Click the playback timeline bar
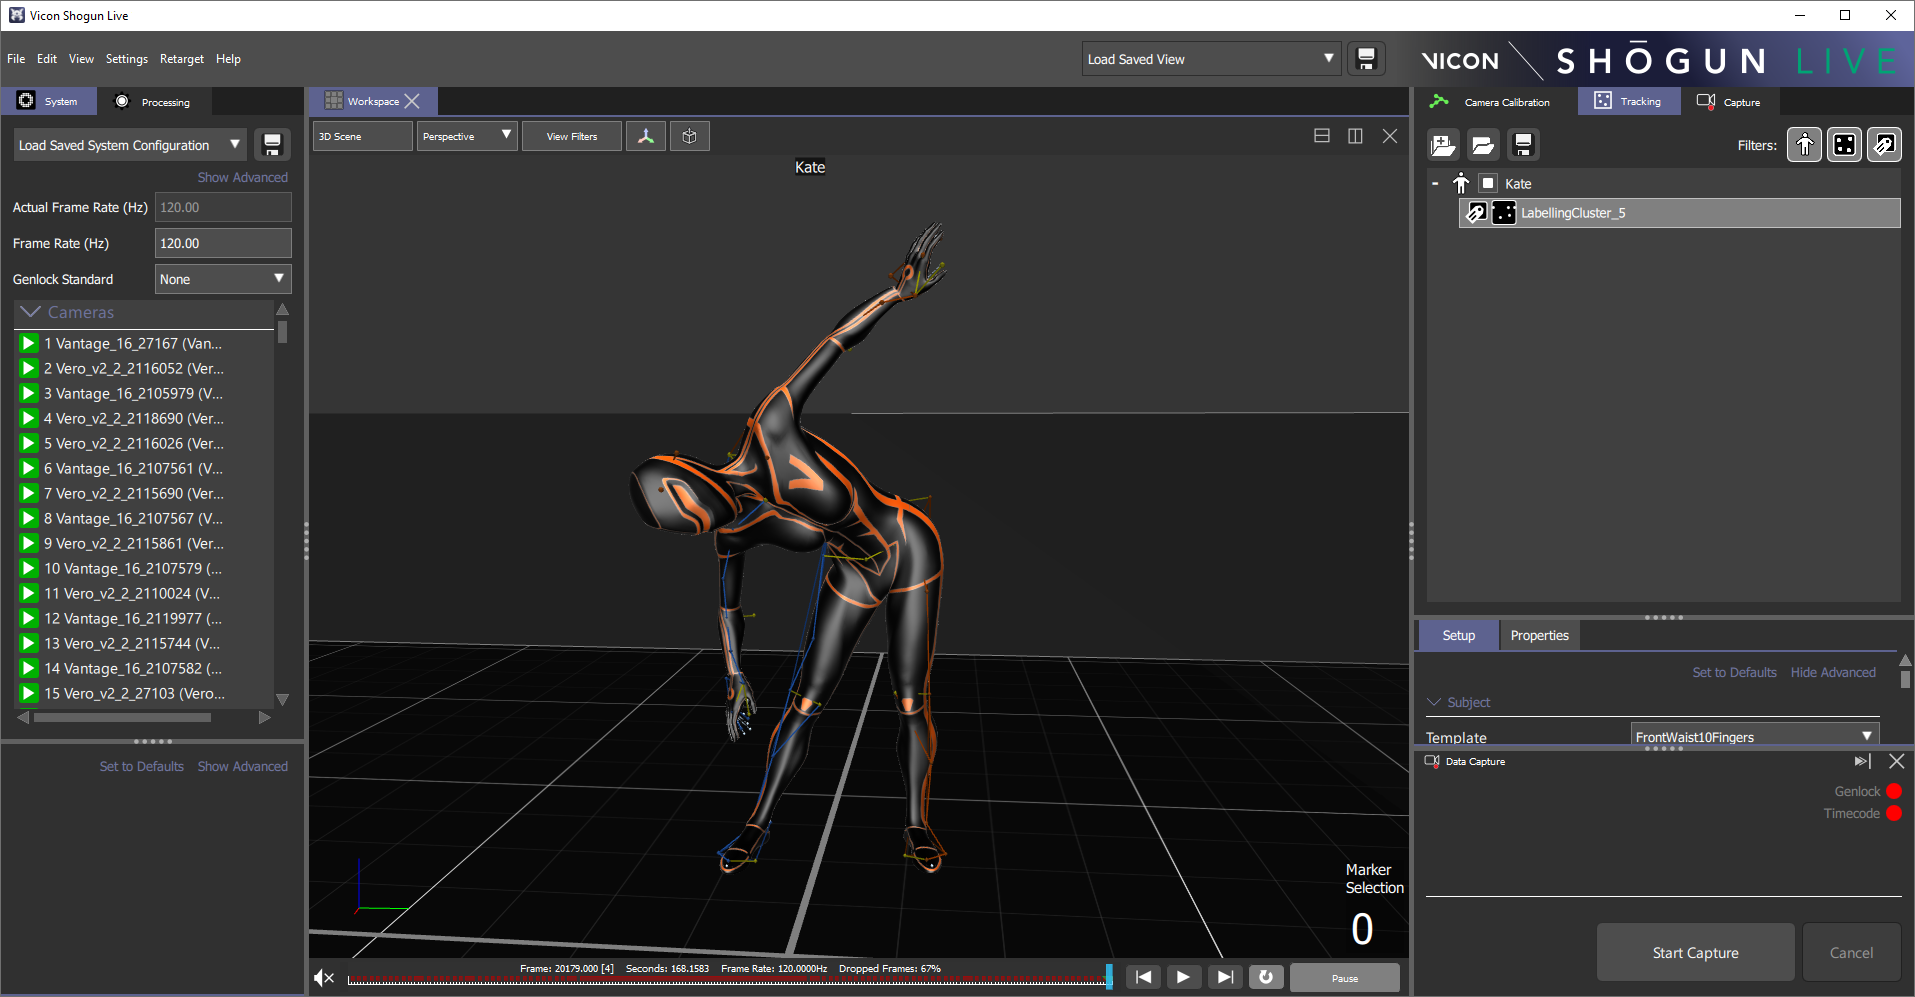 coord(727,981)
